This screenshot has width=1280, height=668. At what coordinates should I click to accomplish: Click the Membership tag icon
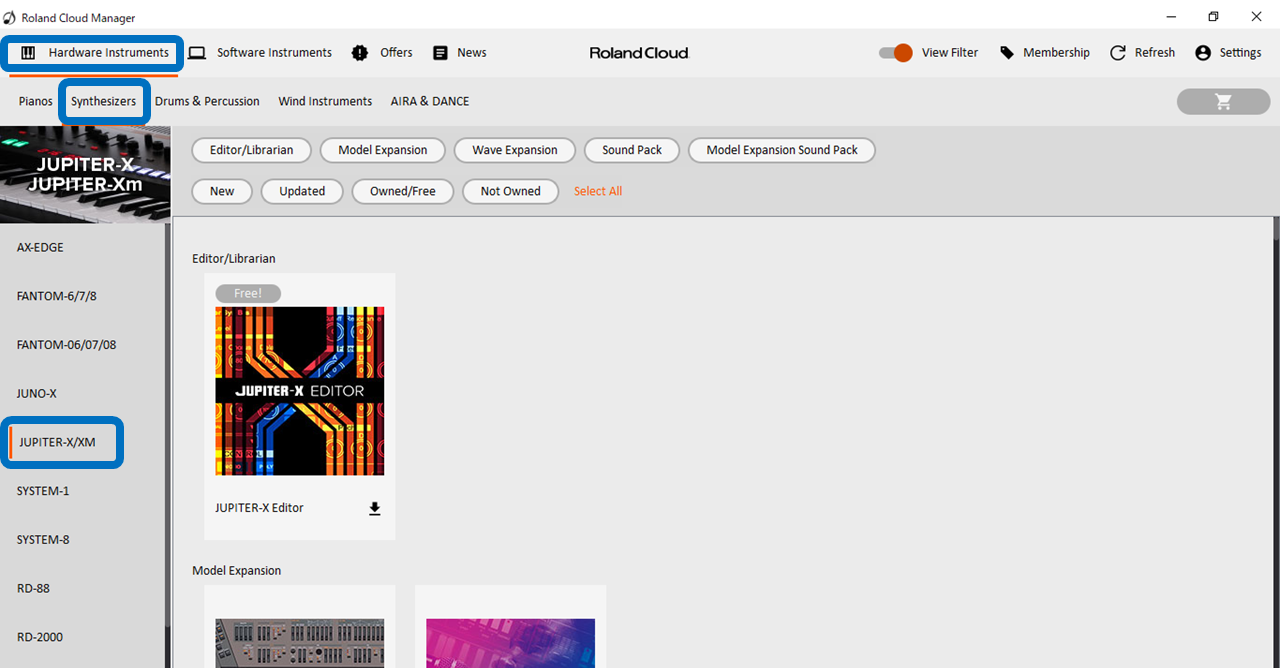click(x=1007, y=53)
